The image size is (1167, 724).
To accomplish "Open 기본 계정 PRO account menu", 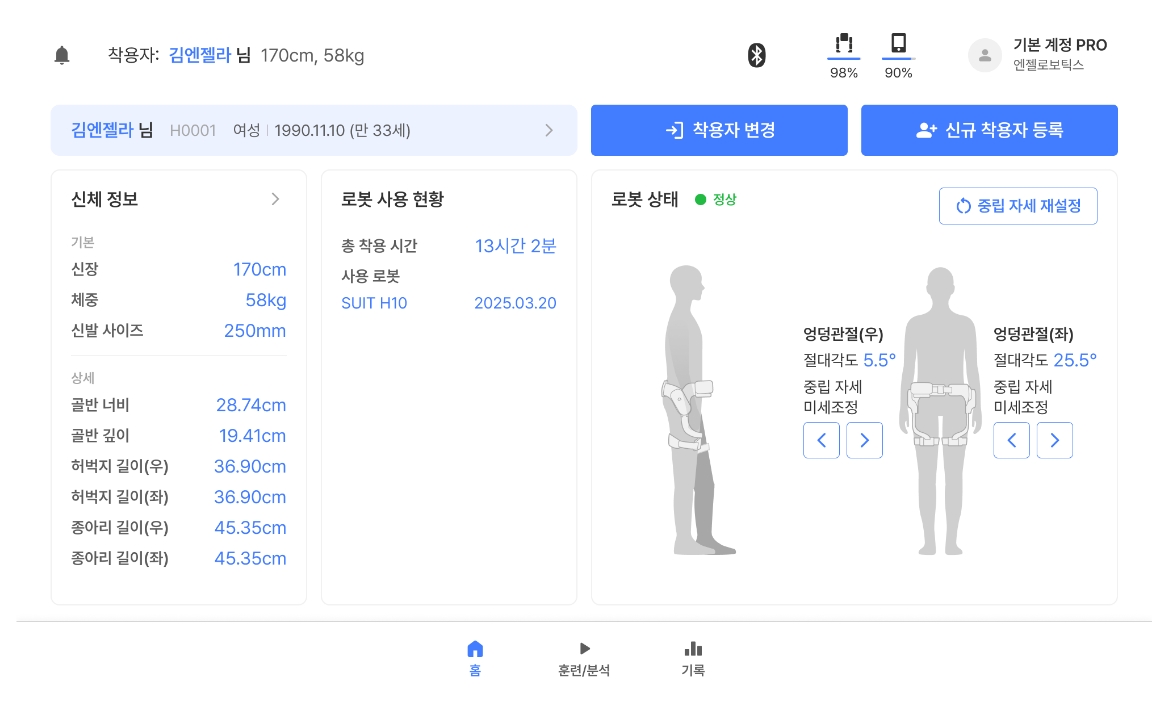I will (1059, 55).
